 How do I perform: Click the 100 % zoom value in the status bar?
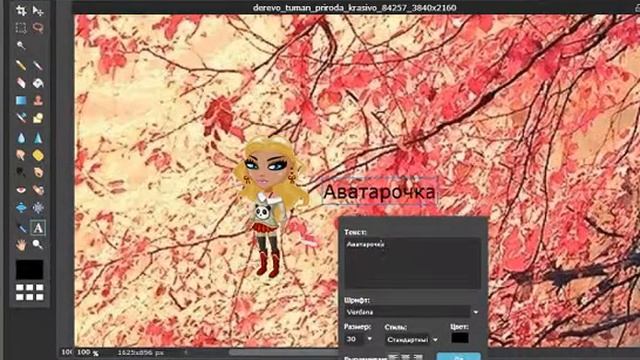coord(88,352)
